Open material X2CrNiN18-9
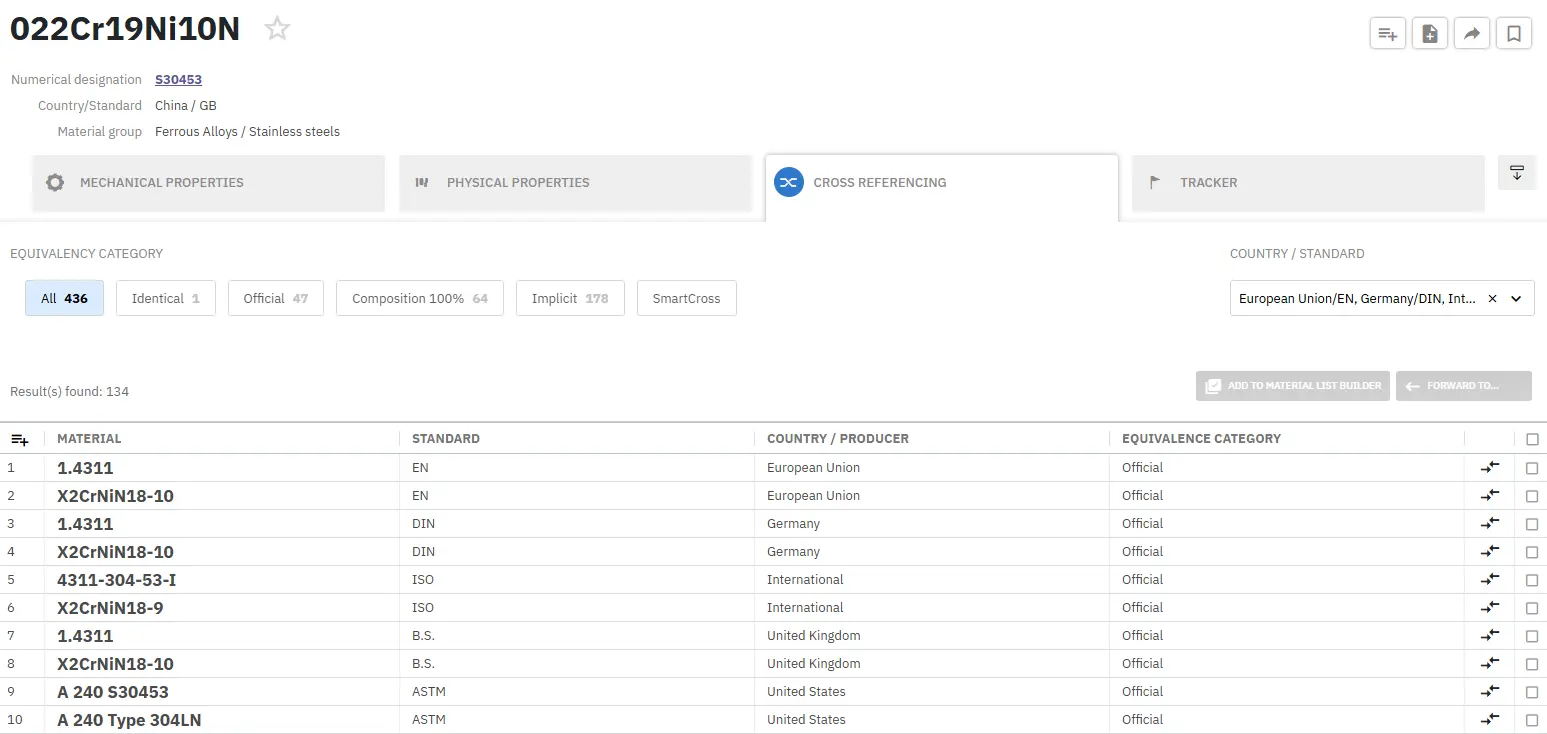Screen dimensions: 1547x734 [110, 608]
